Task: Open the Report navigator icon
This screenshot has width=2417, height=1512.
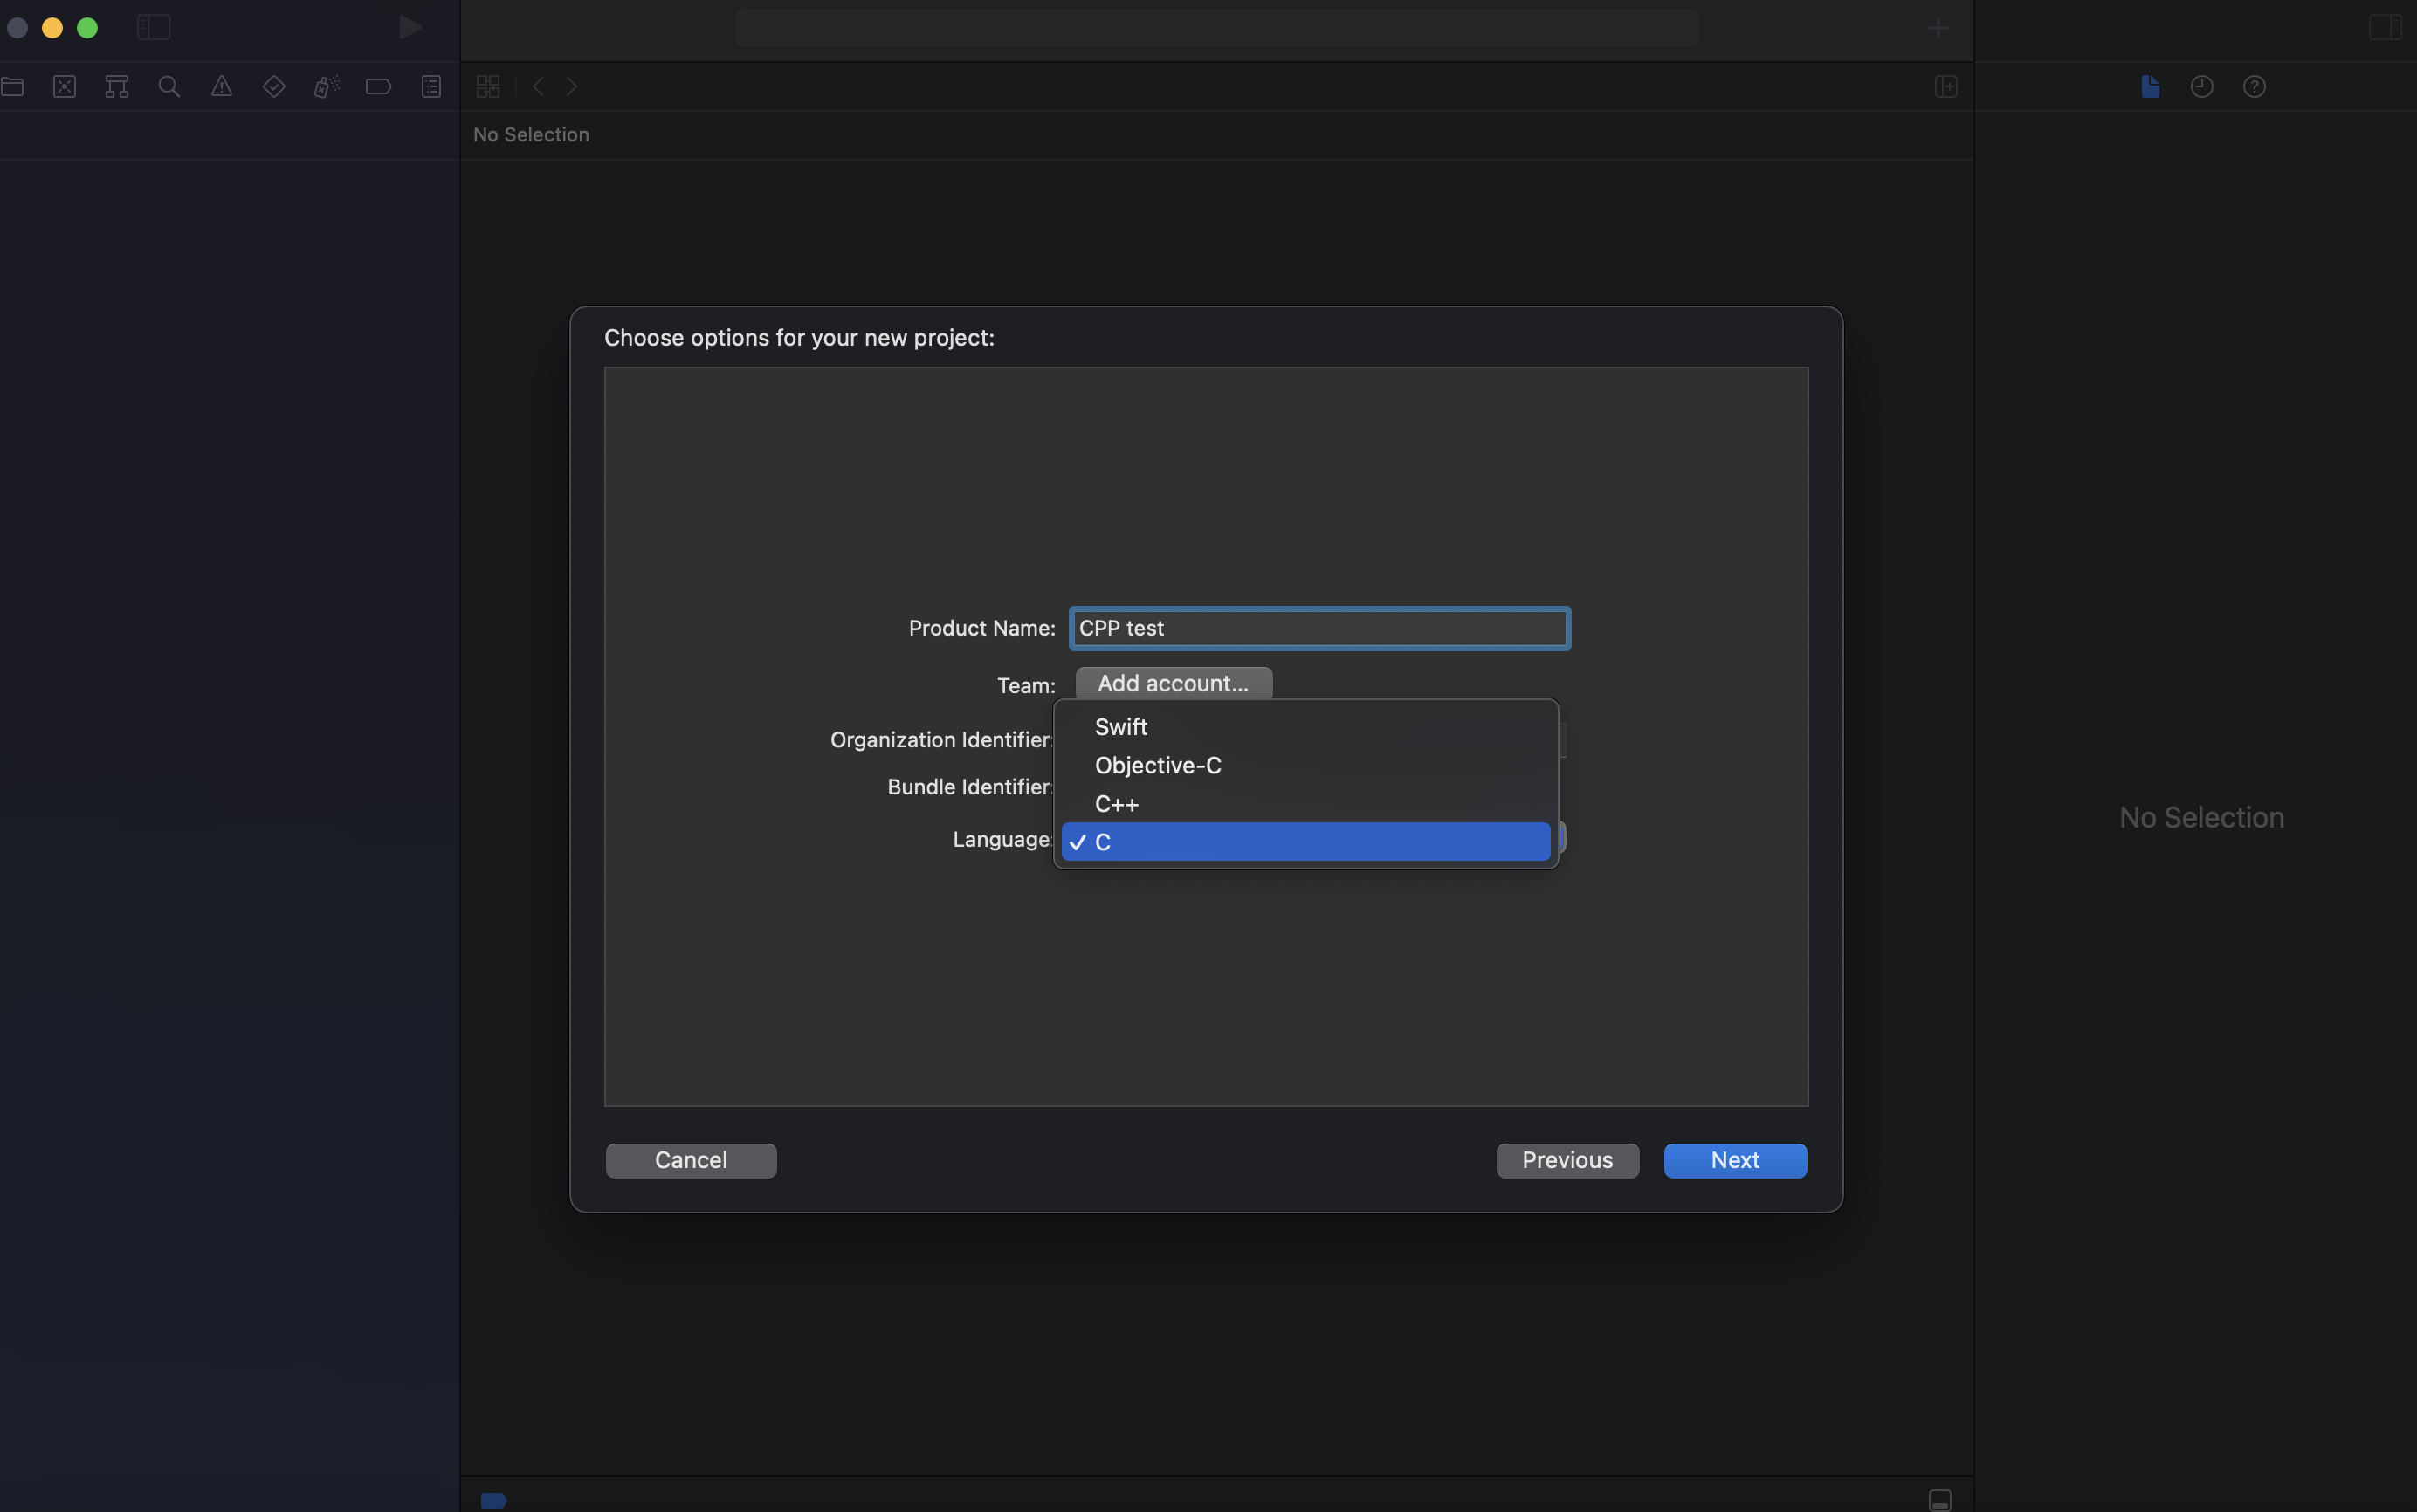Action: tap(431, 87)
